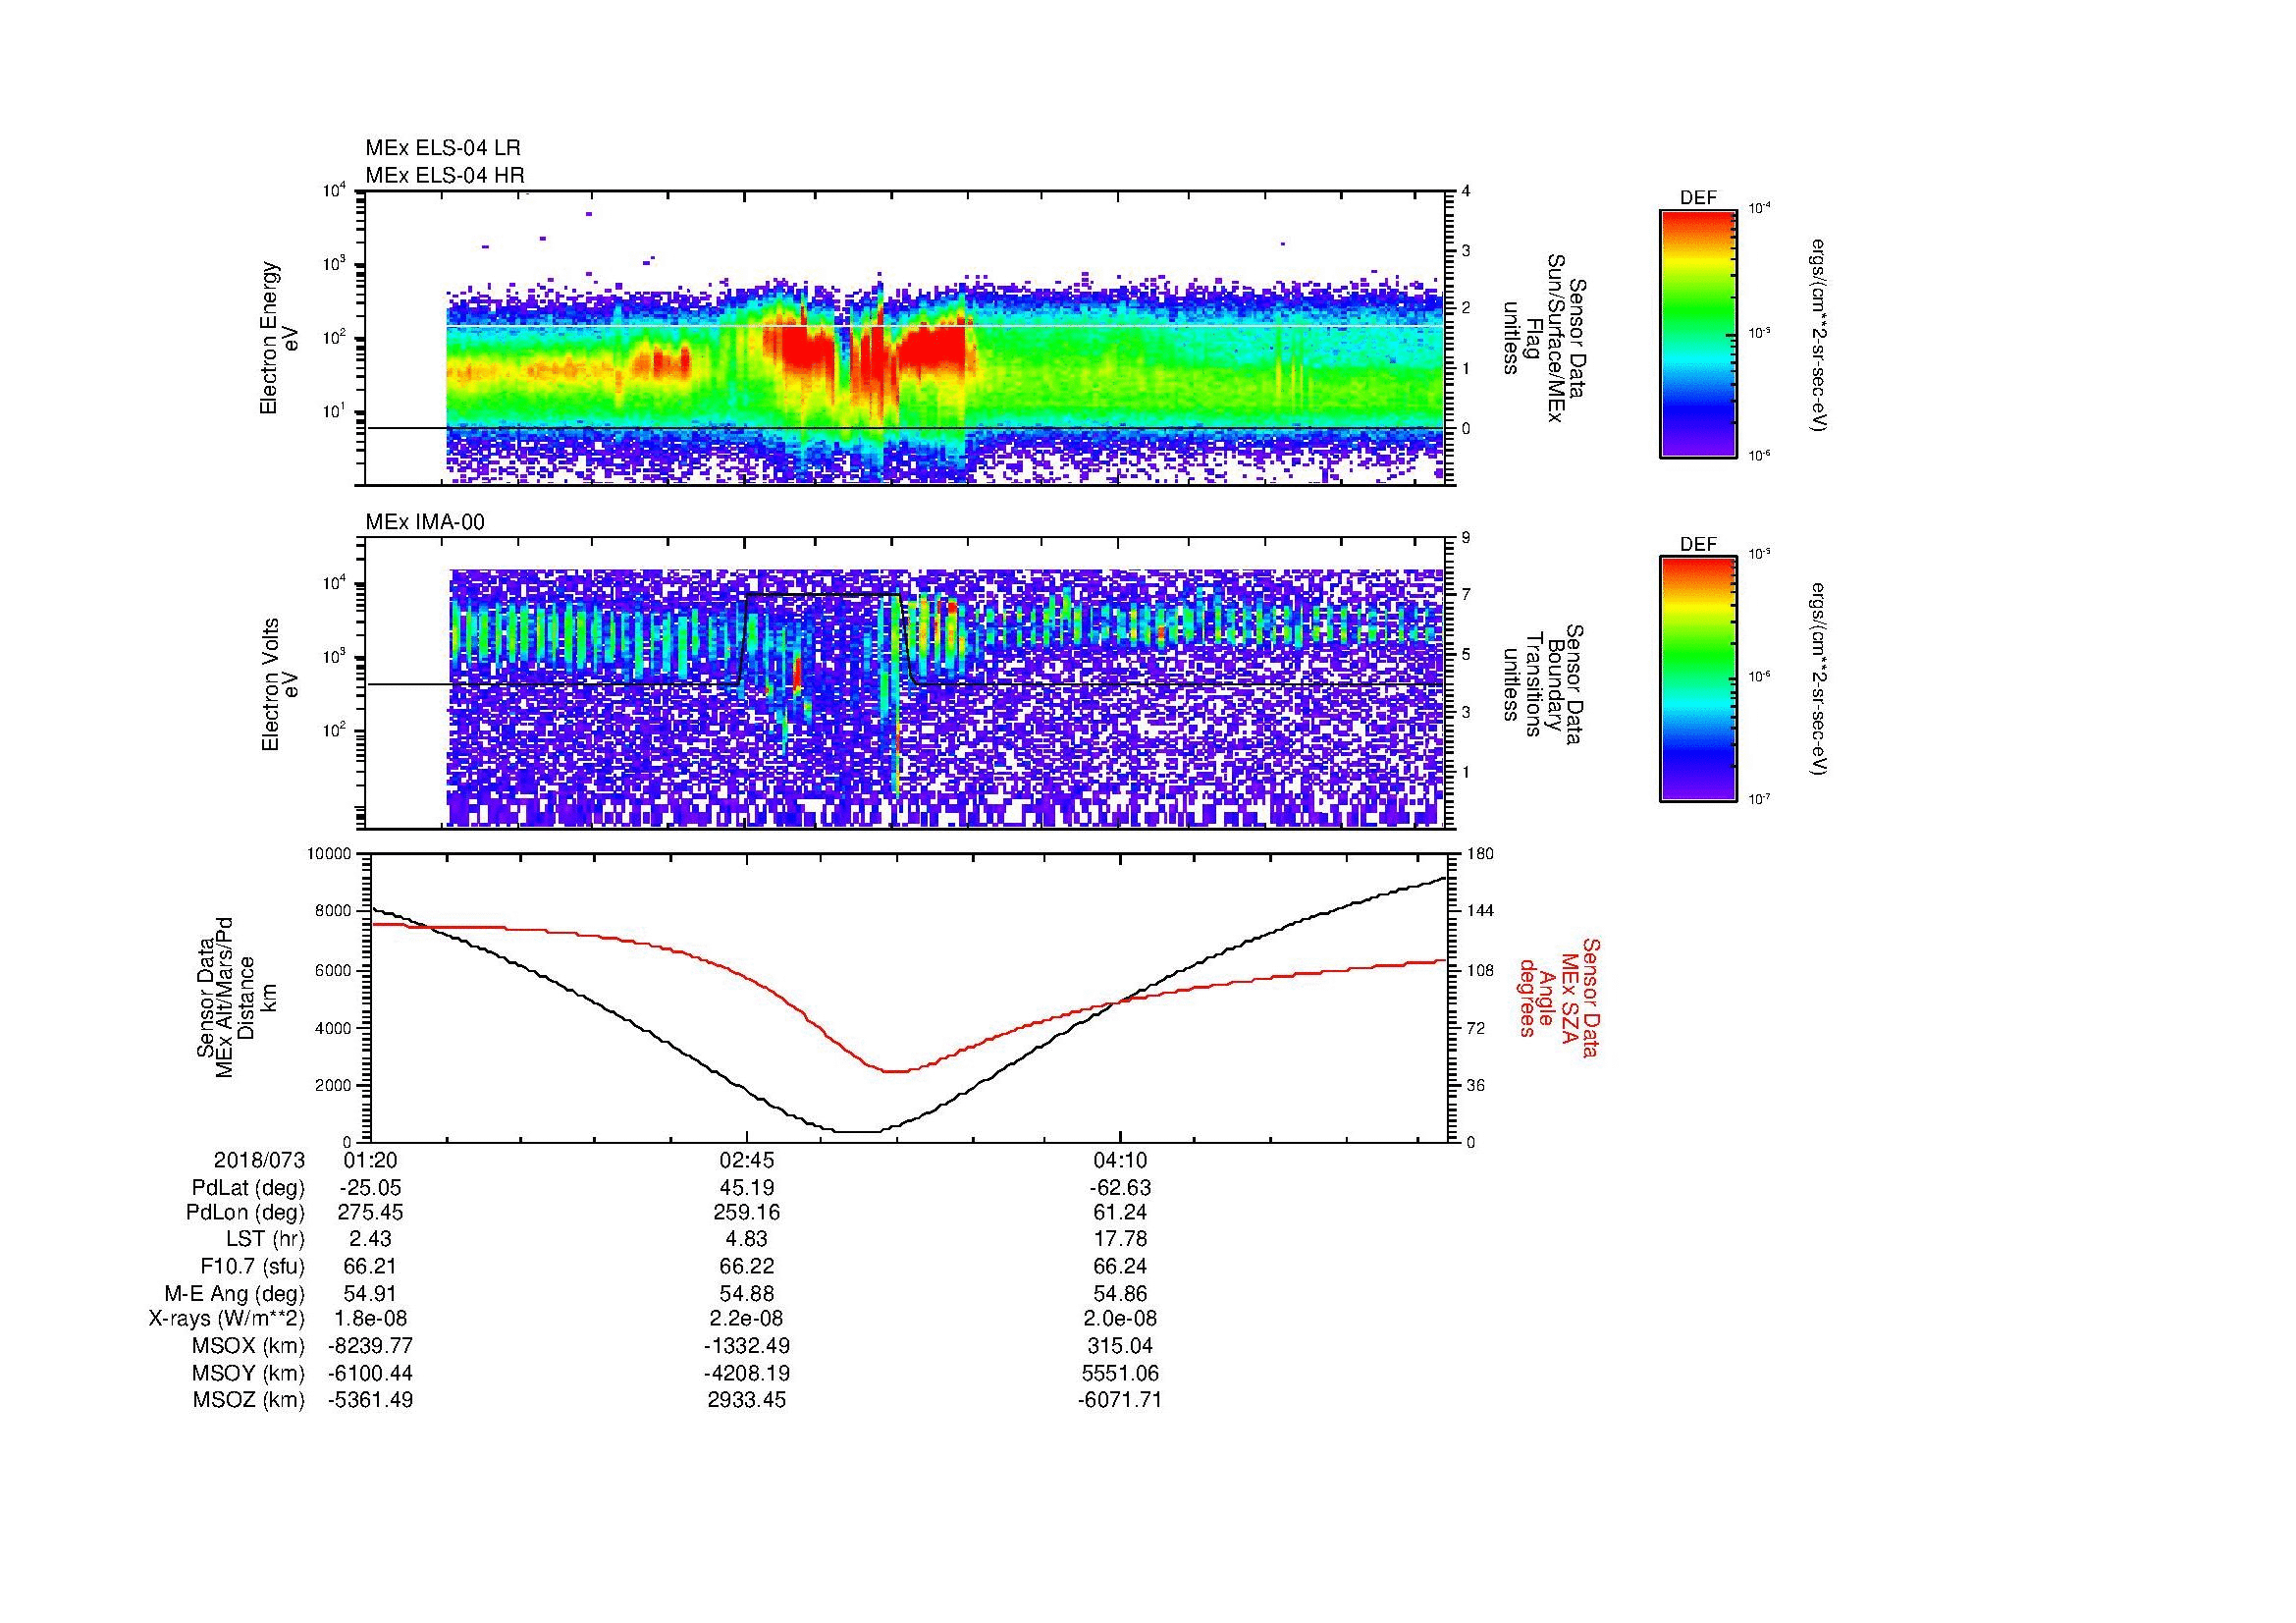Click the 'X-rays (W/m**2)' row label

coord(227,1319)
